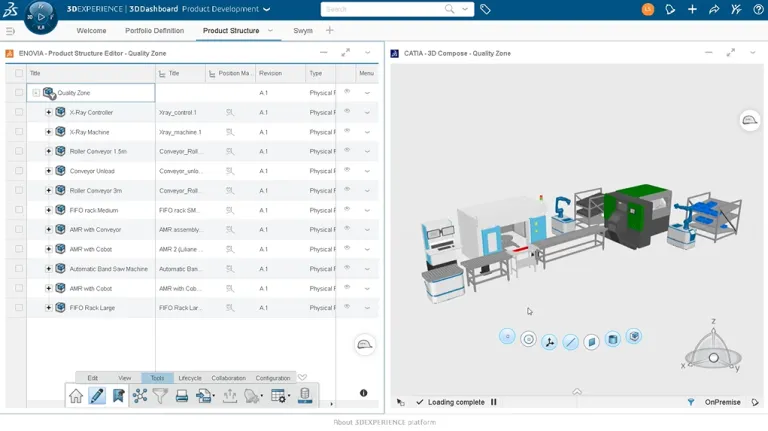The height and width of the screenshot is (431, 768).
Task: Click the filter funnel icon in toolbar
Action: coord(160,396)
